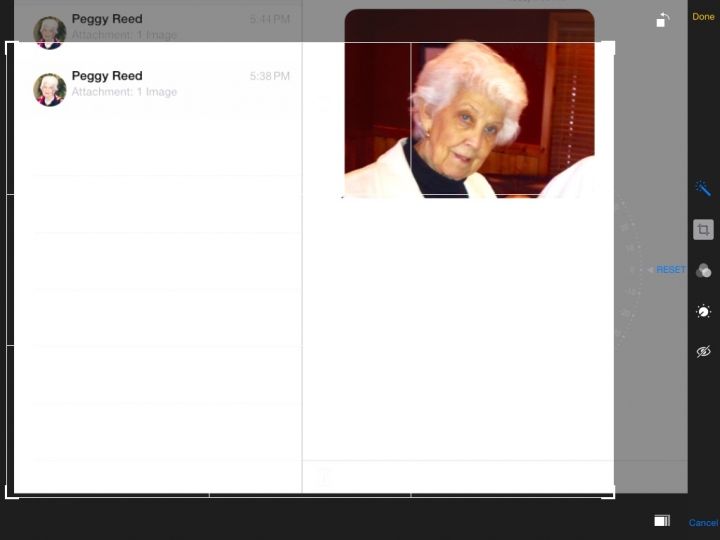This screenshot has height=540, width=720.
Task: Click 'Attachment: 1 Image' under 5:38 message
Action: (x=124, y=92)
